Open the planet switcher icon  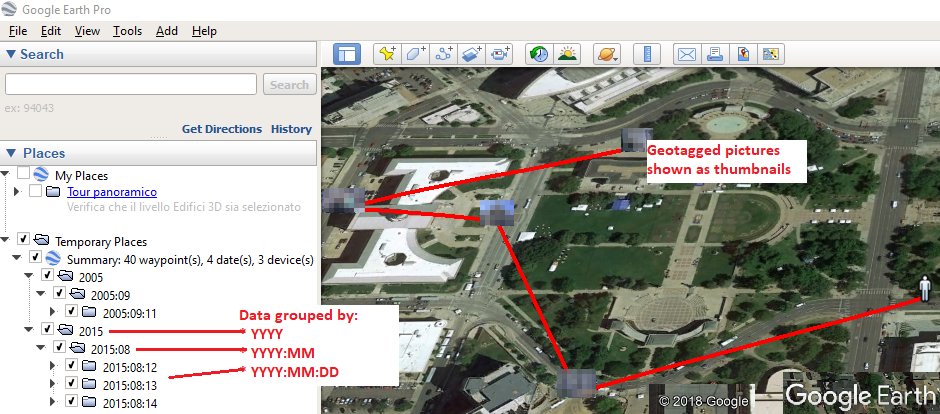[607, 54]
